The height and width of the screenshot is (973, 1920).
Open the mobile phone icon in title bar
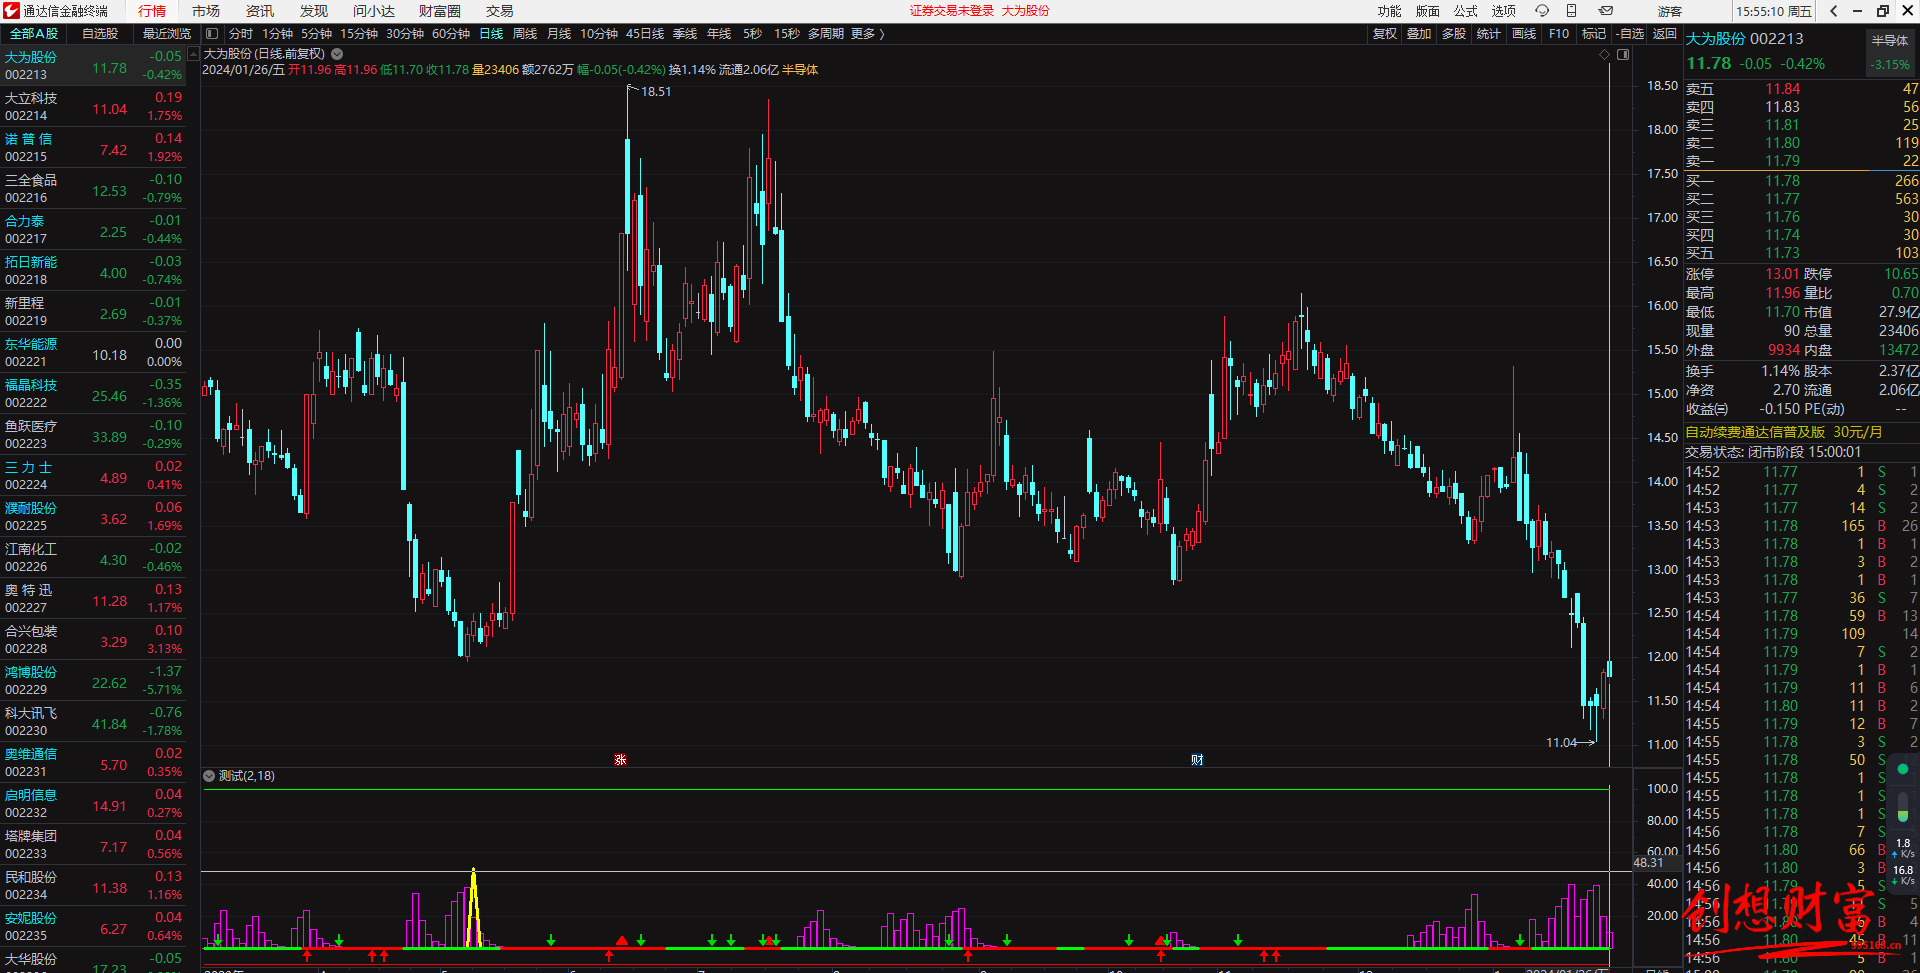[x=1571, y=11]
